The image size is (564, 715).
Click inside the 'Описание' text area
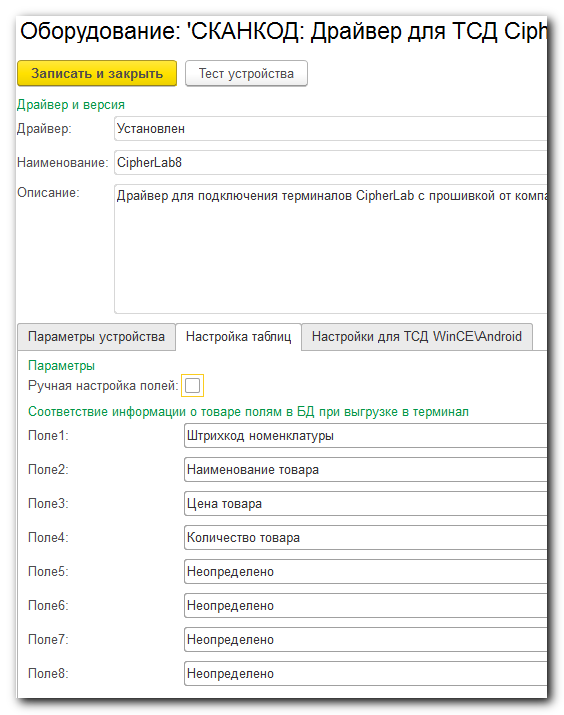tap(331, 249)
